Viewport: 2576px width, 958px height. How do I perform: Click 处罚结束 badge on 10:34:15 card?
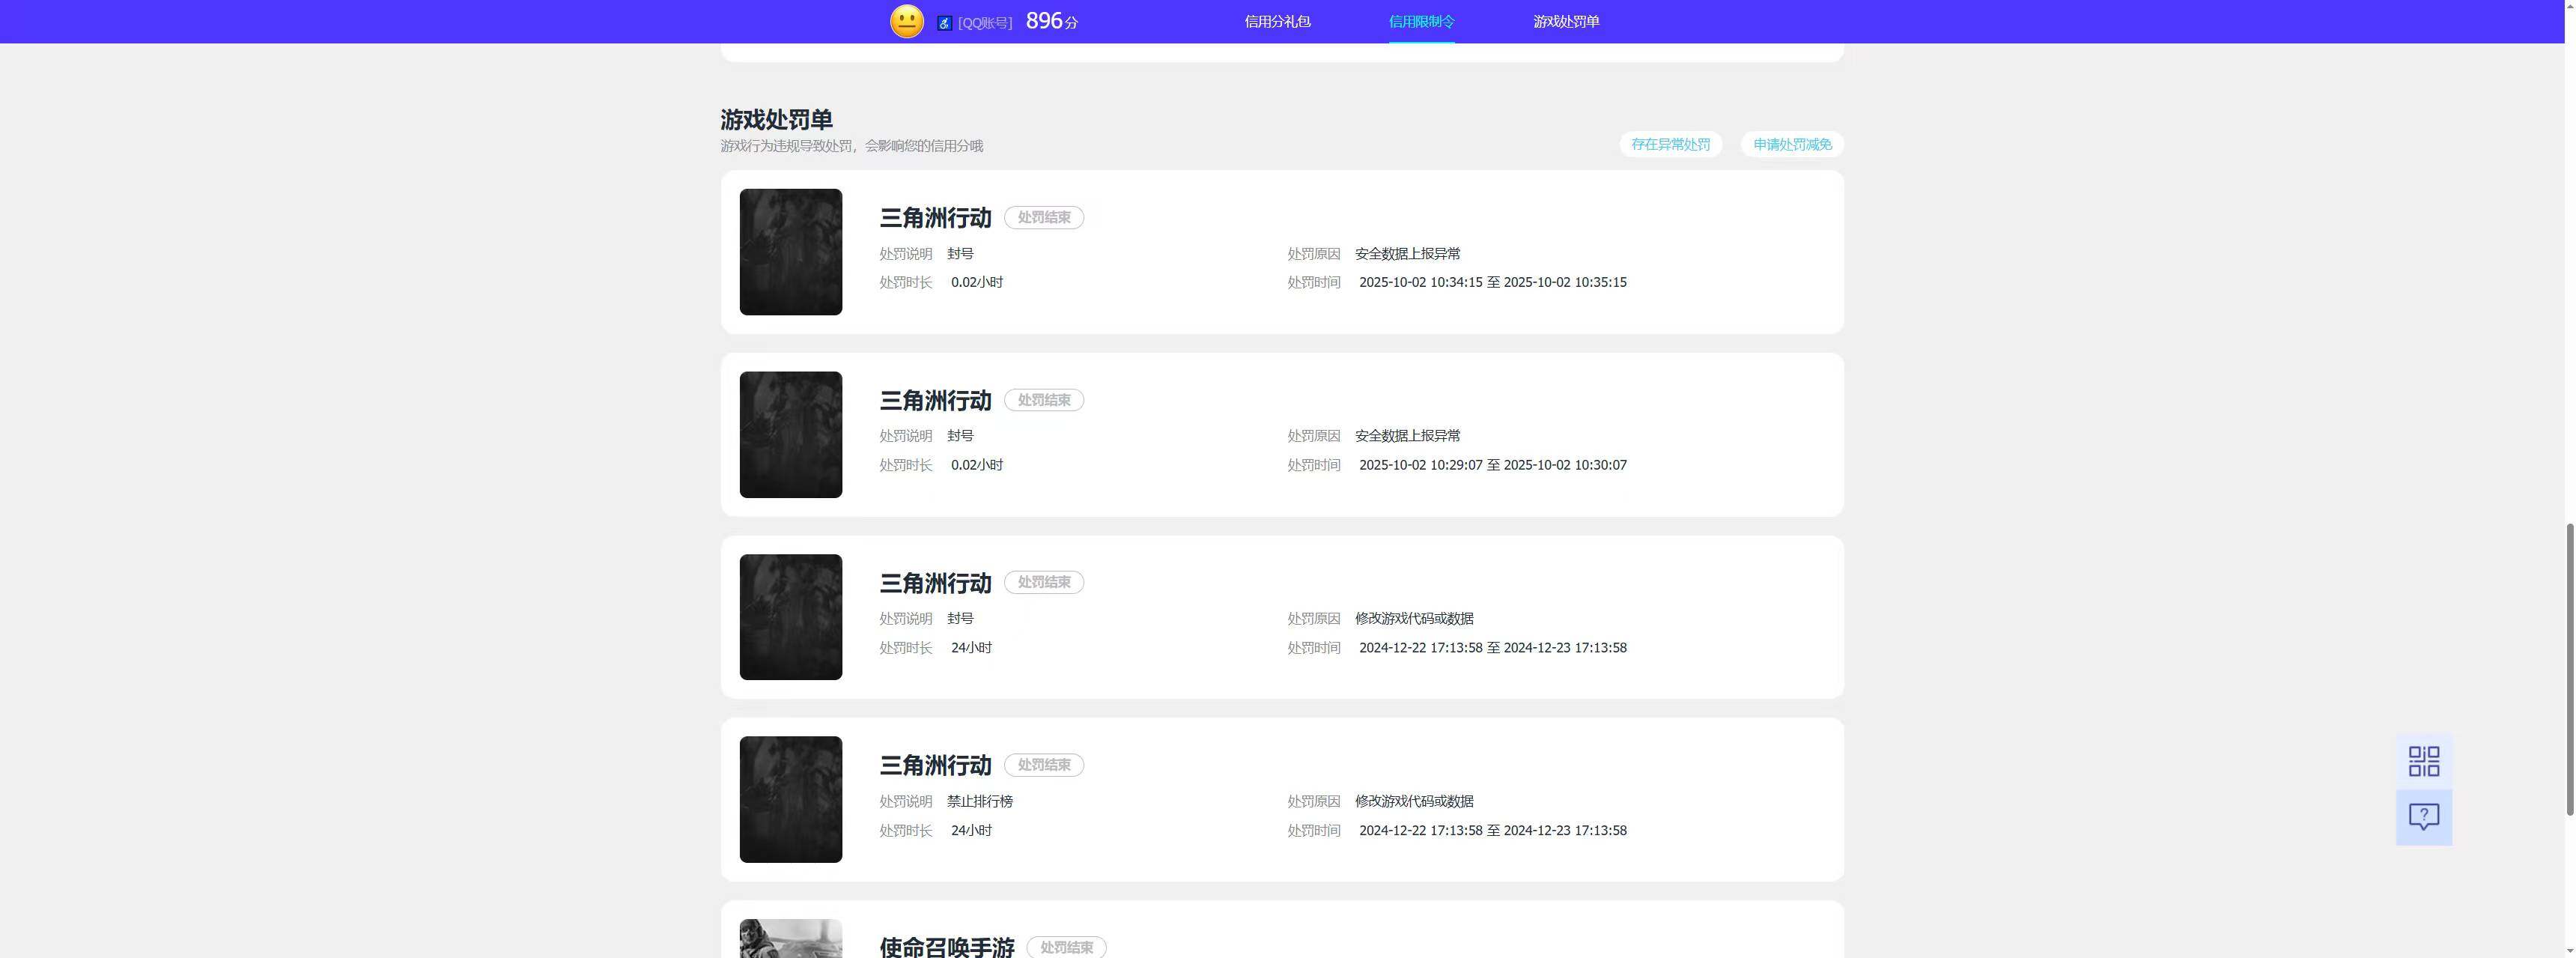(1043, 217)
